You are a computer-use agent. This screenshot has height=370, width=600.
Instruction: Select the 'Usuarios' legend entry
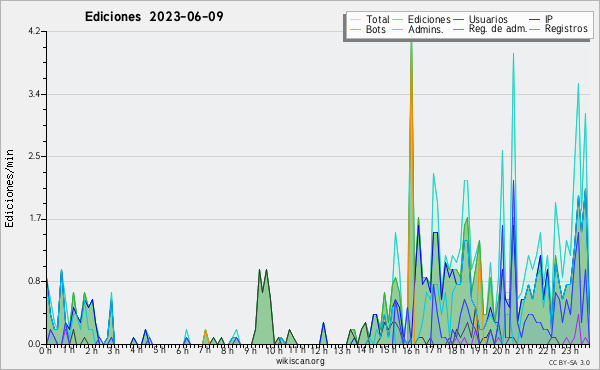488,19
